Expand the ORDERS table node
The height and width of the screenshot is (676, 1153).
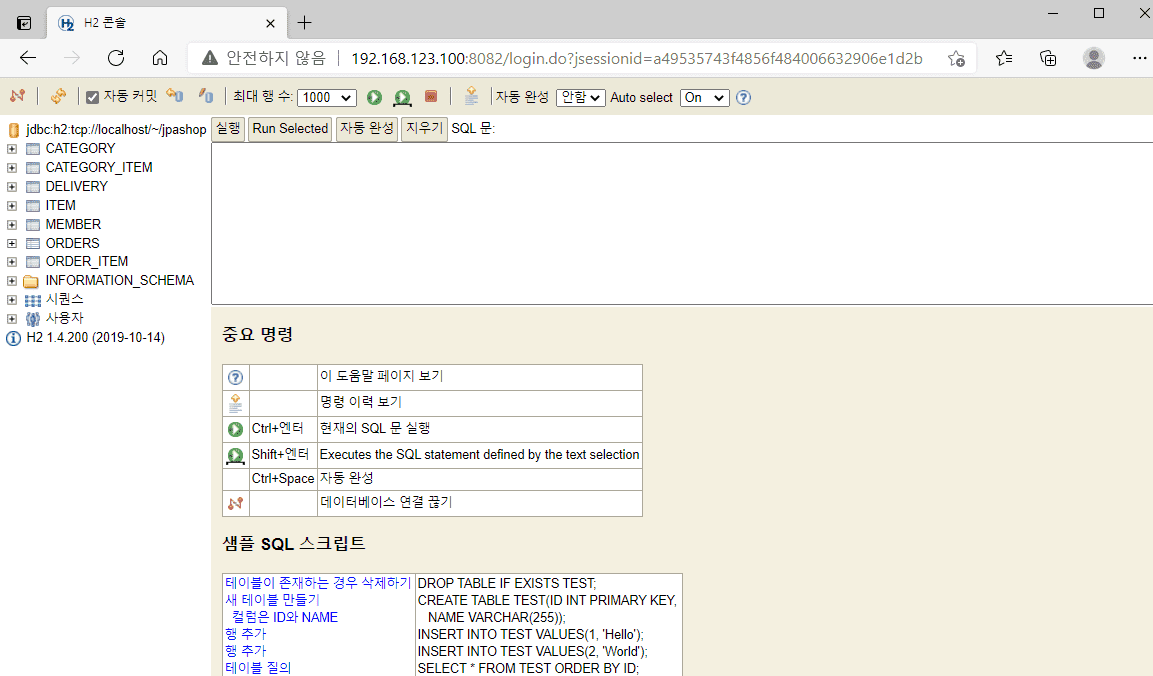(x=12, y=243)
